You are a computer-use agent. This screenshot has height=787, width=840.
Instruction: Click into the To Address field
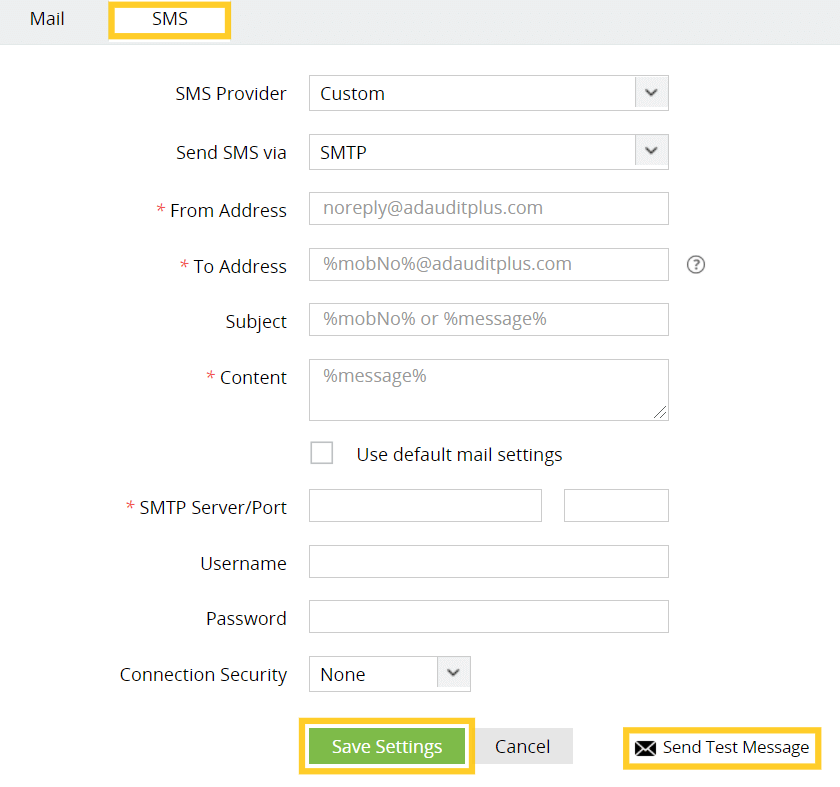point(488,265)
